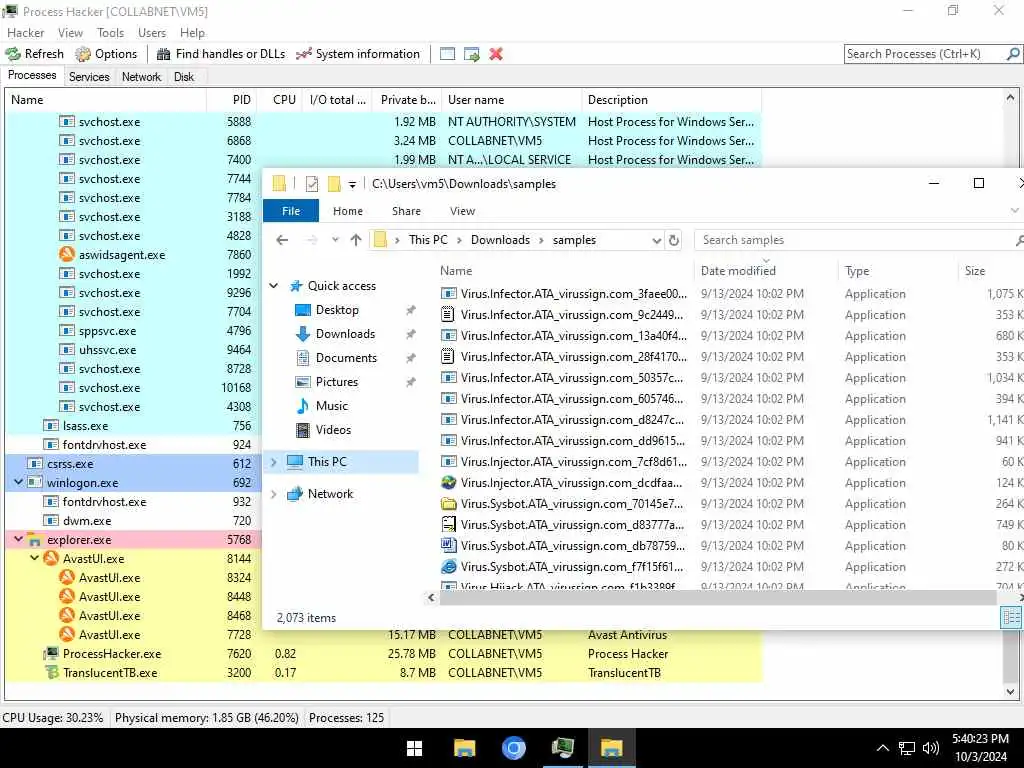Sort files by Date modified column

[x=738, y=270]
